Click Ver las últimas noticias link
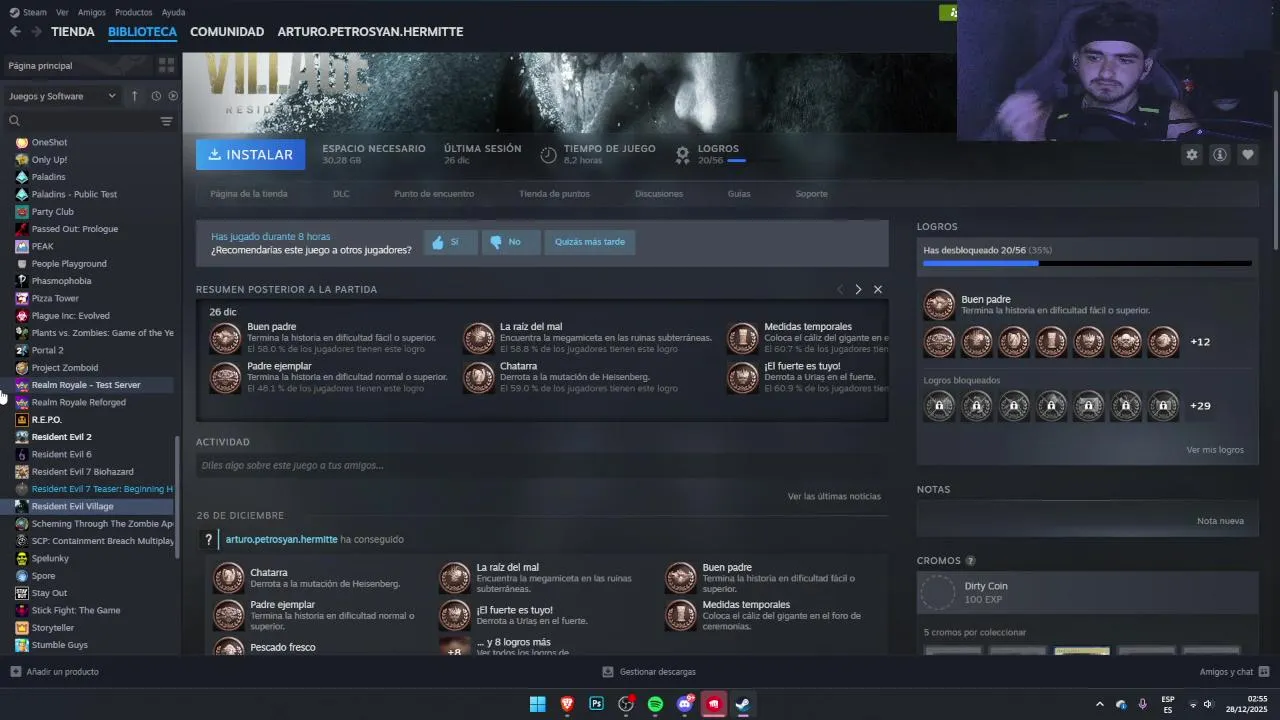The height and width of the screenshot is (720, 1280). pyautogui.click(x=834, y=496)
